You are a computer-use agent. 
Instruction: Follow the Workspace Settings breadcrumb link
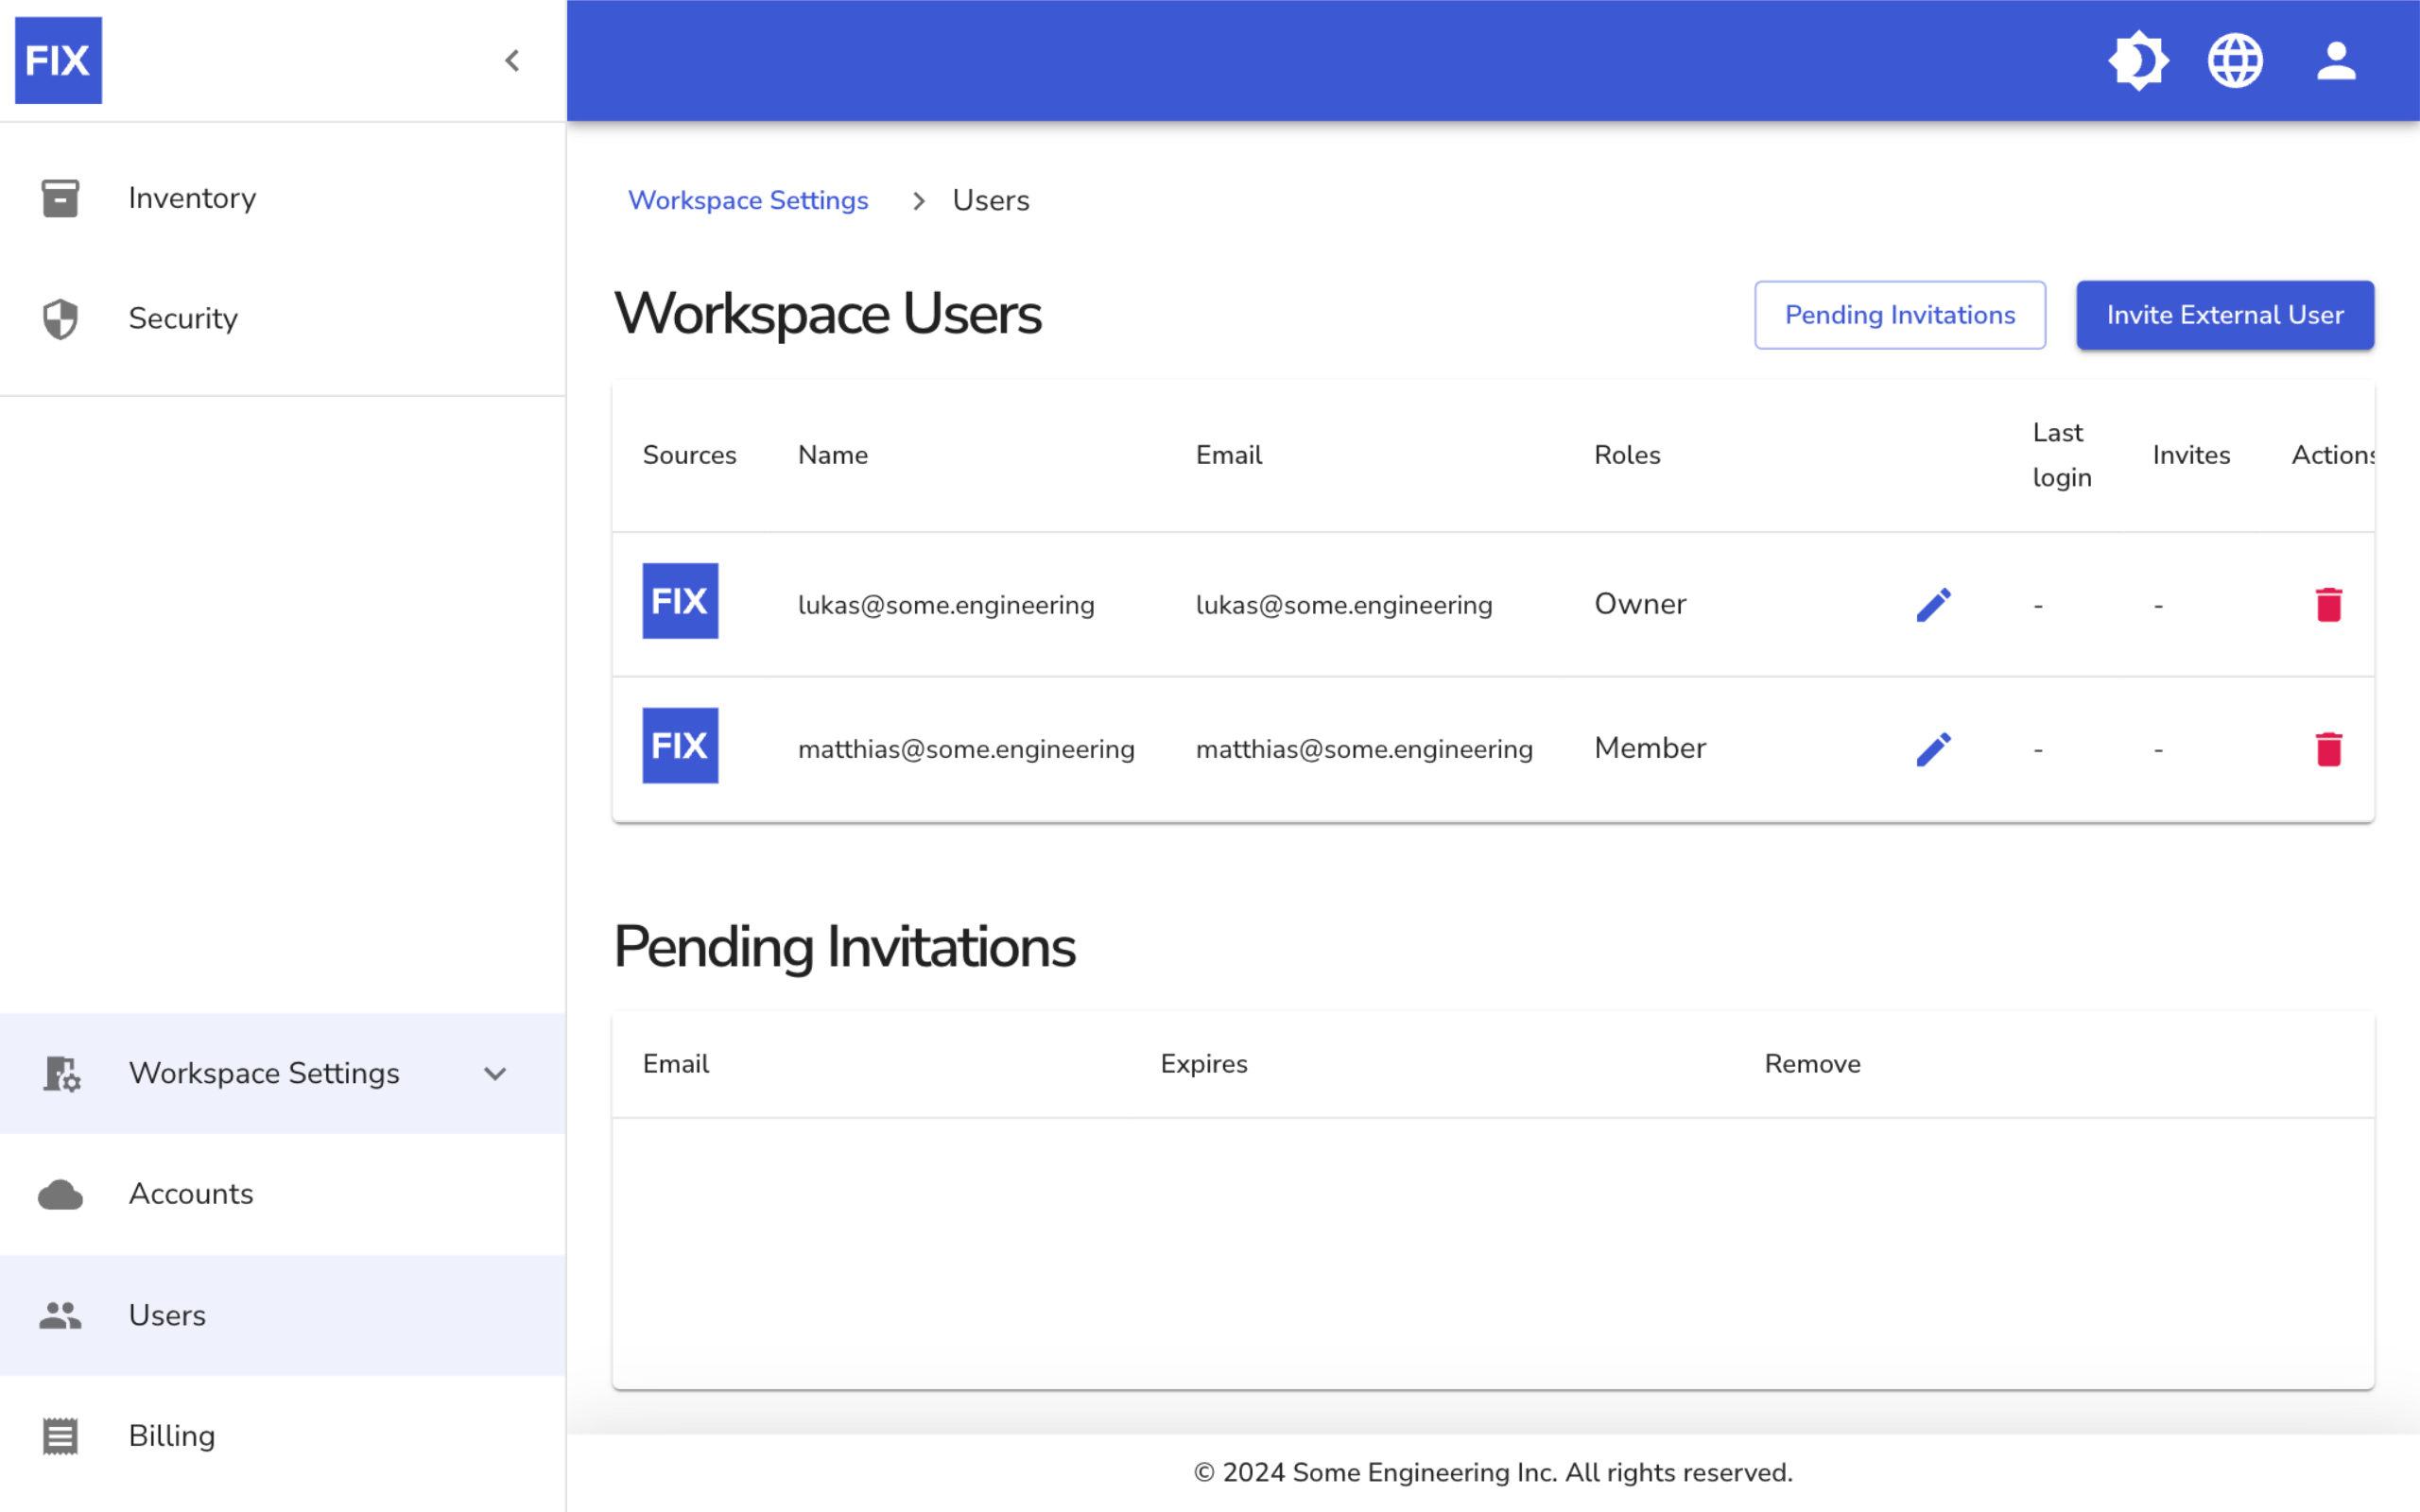click(748, 200)
